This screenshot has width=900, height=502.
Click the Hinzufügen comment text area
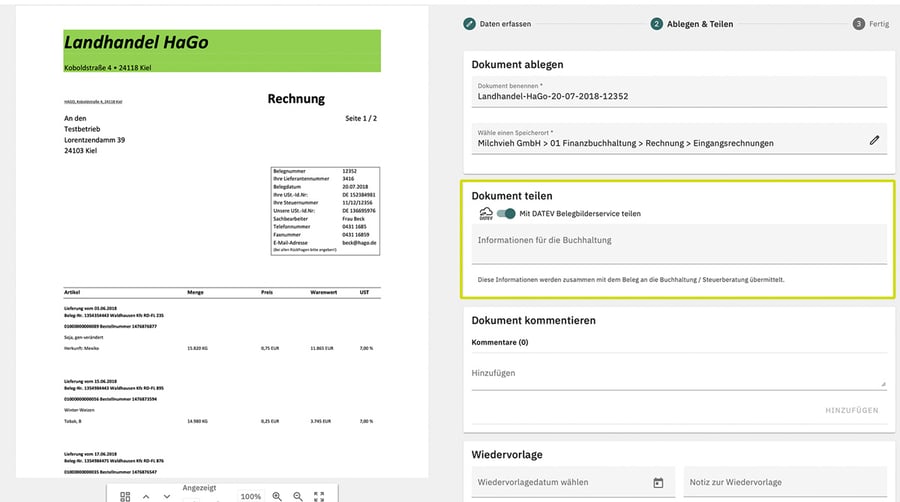pos(679,375)
